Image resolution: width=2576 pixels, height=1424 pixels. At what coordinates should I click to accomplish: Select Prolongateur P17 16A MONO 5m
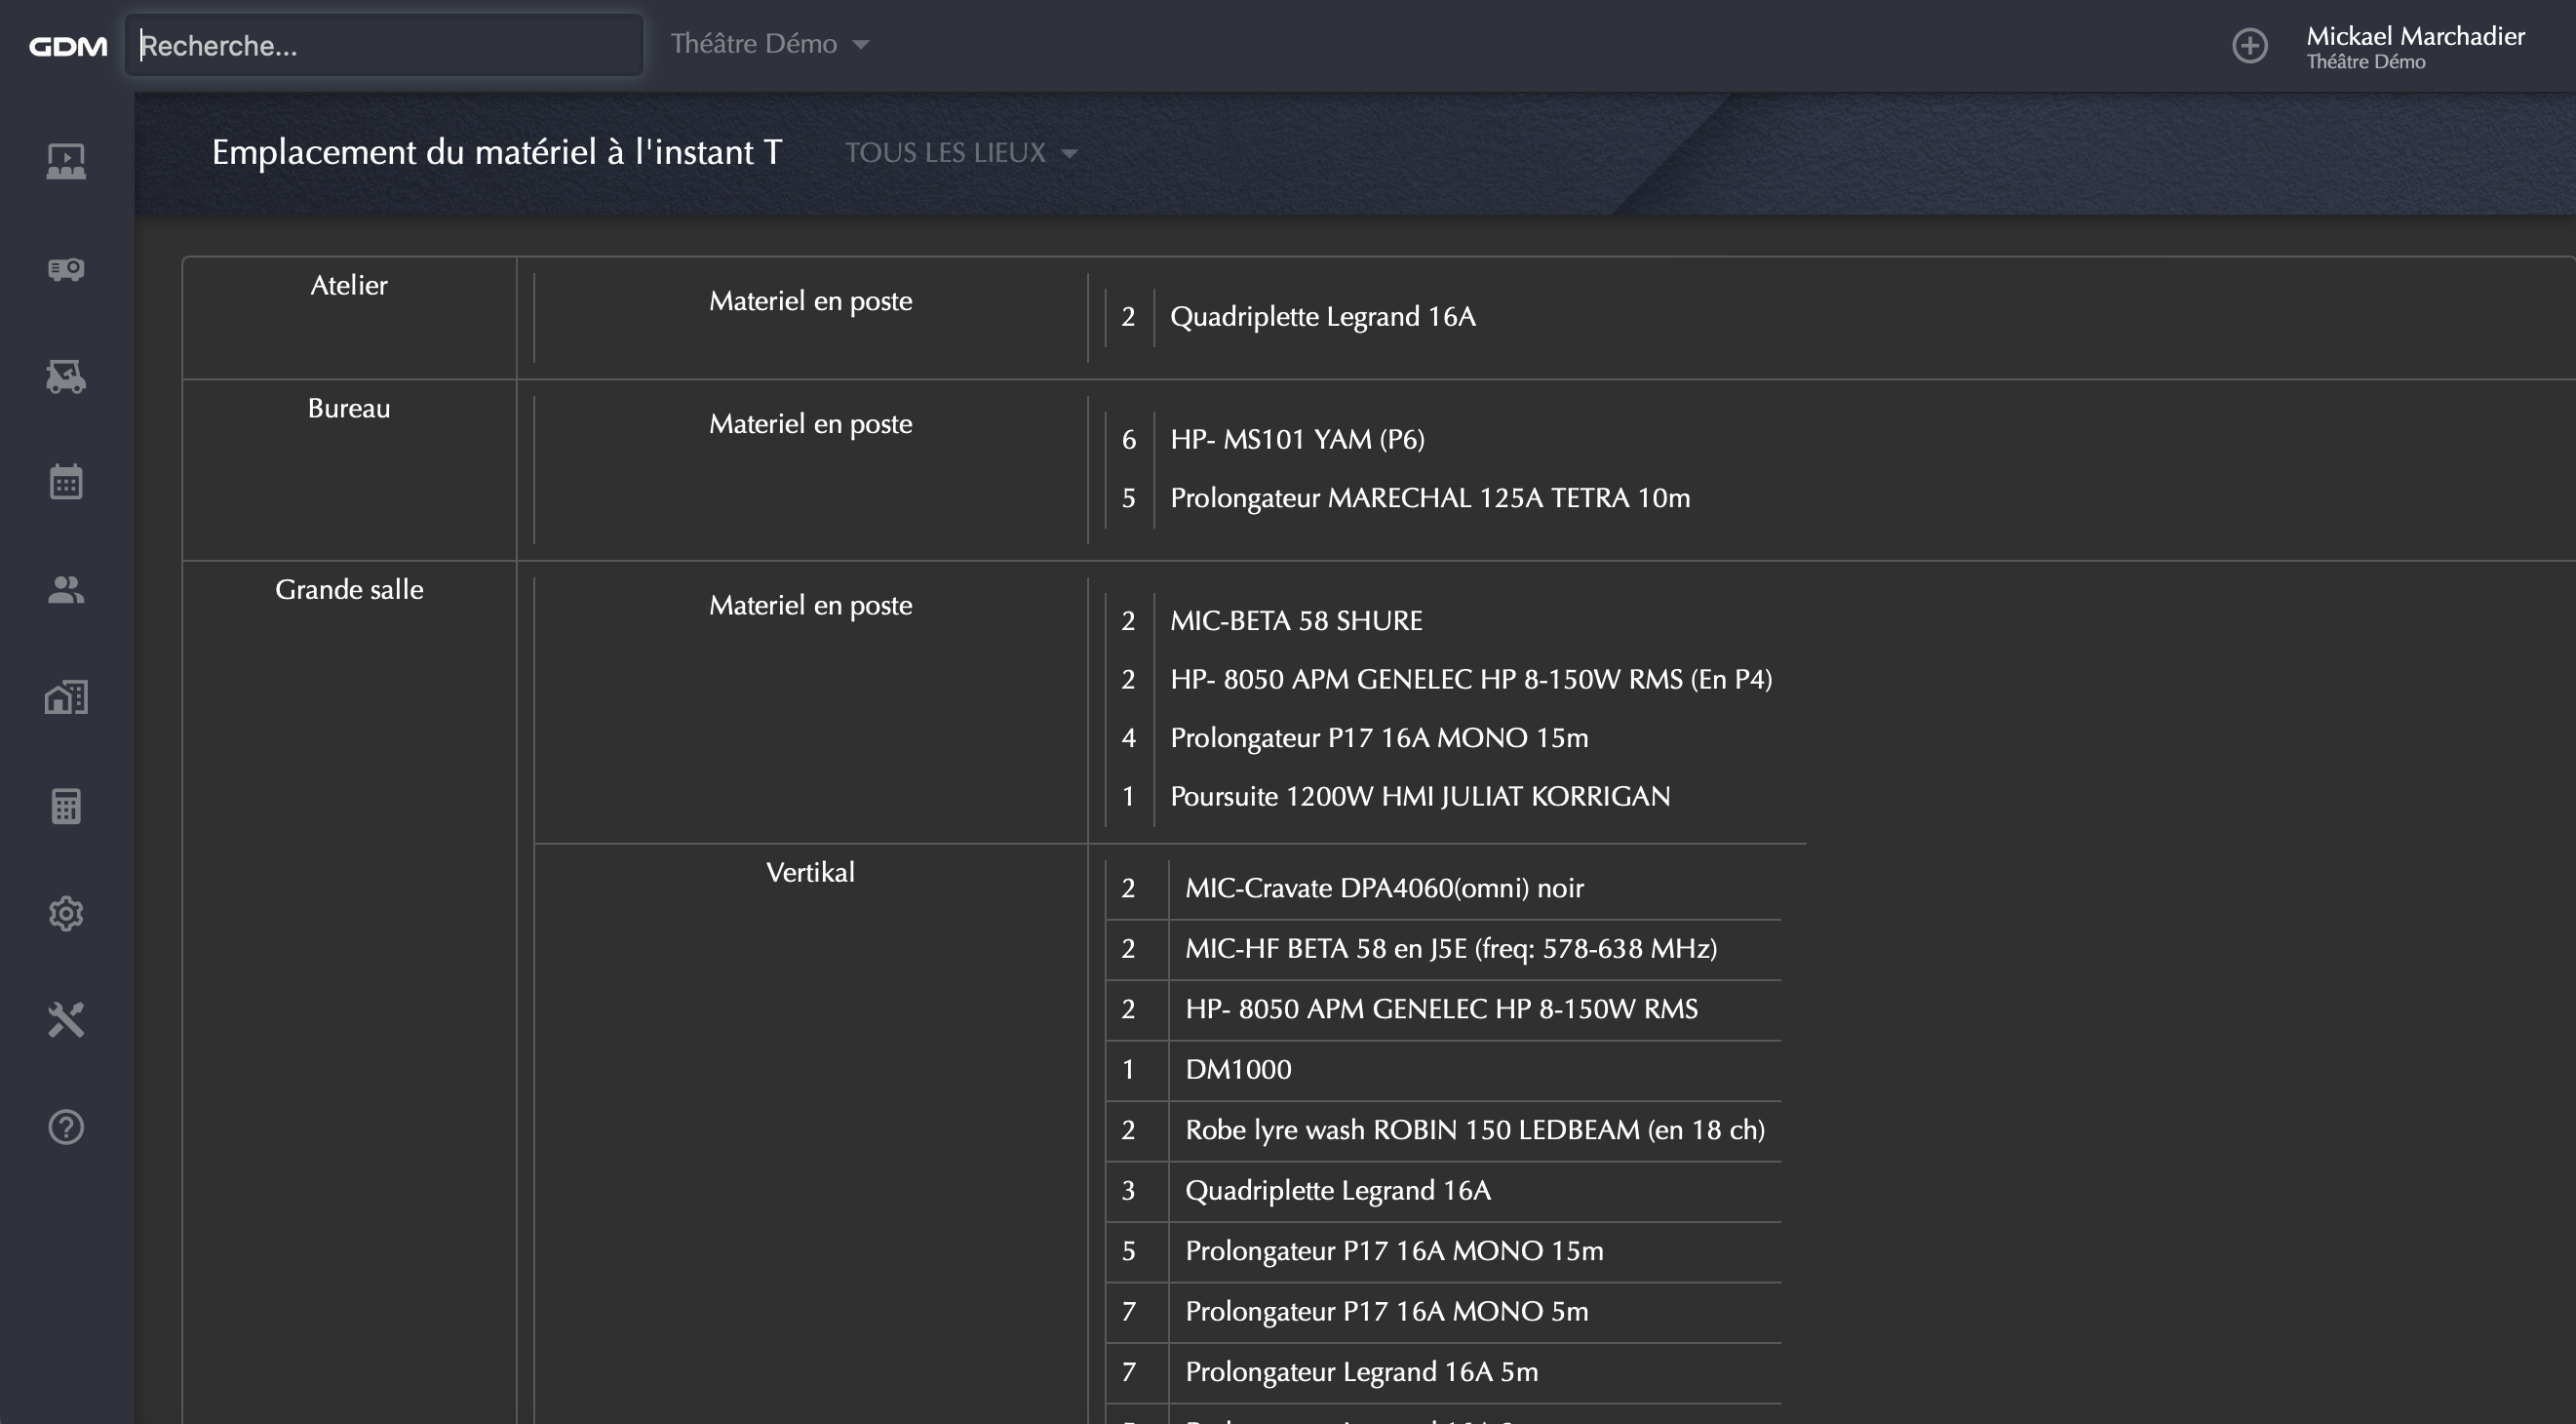tap(1386, 1312)
